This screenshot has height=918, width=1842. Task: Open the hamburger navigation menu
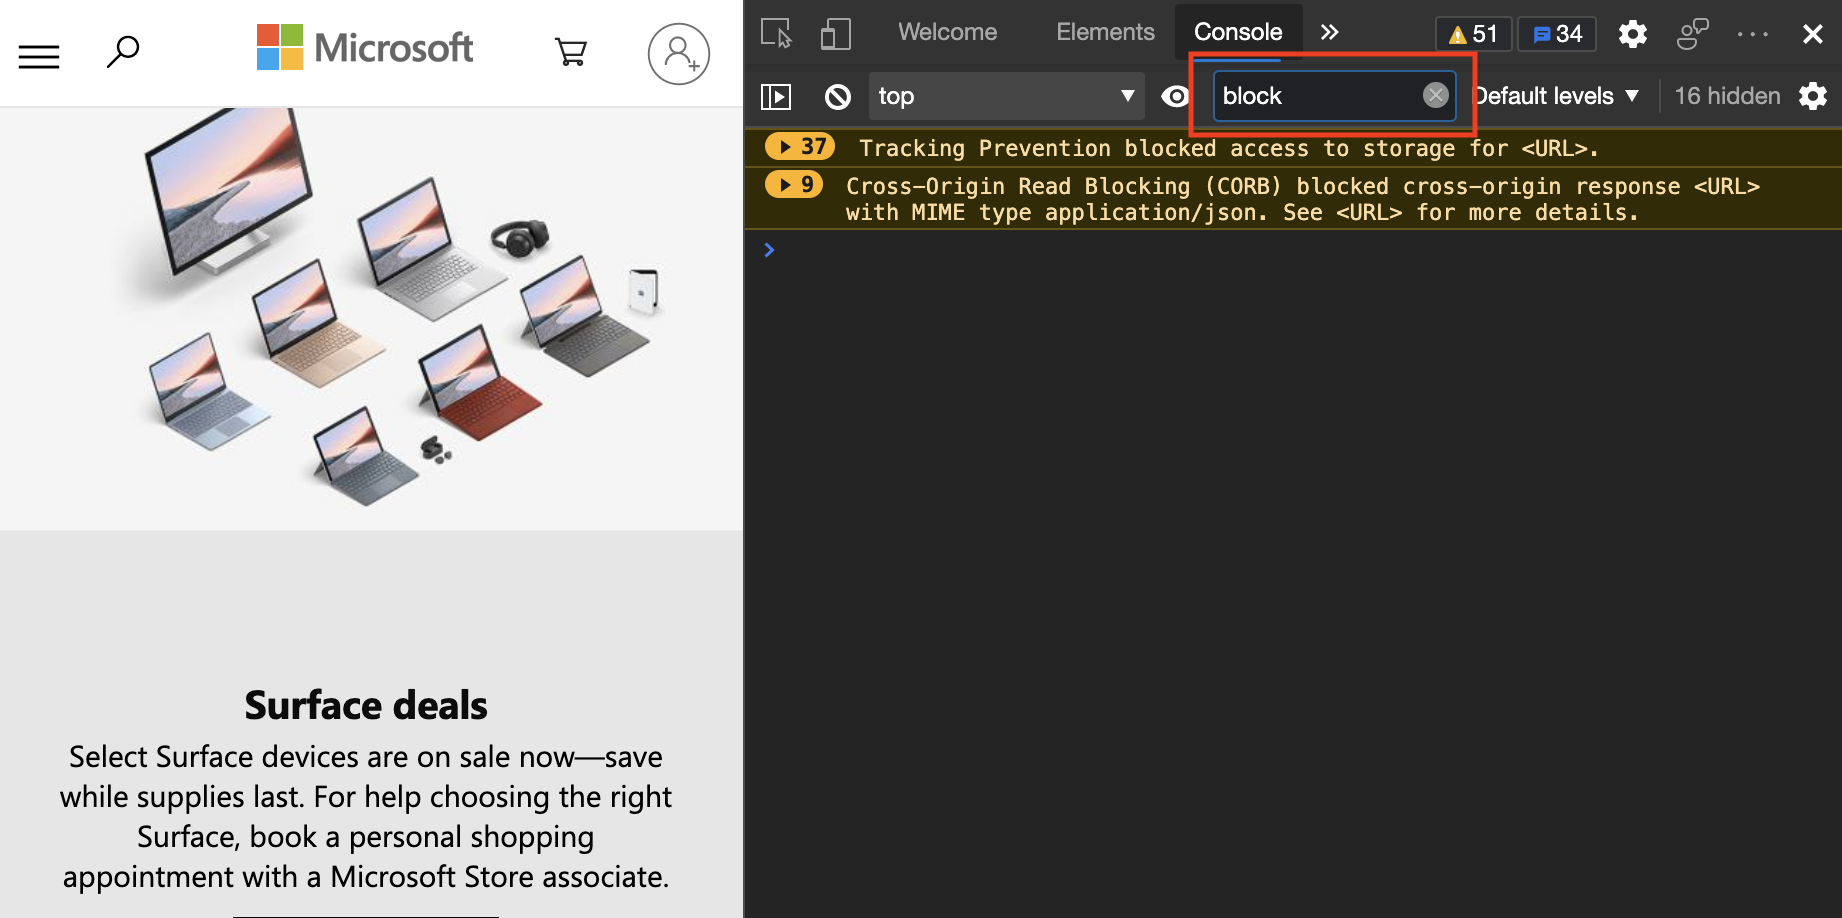(x=39, y=56)
